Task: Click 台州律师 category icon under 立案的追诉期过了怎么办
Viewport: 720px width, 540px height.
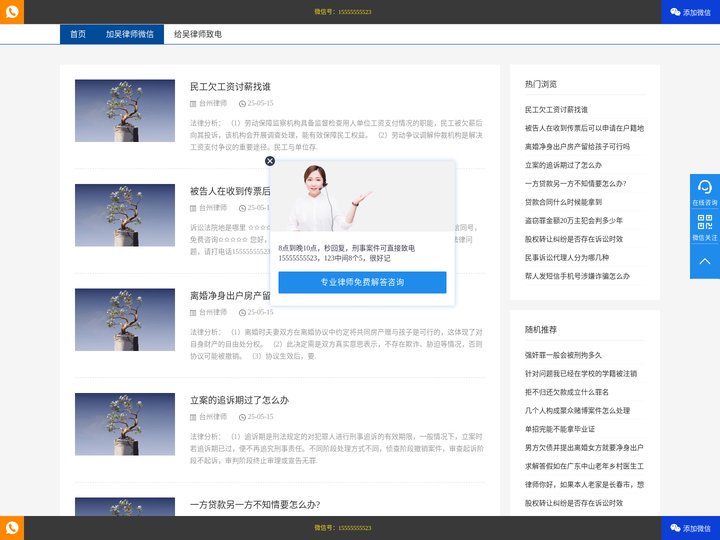Action: point(193,417)
